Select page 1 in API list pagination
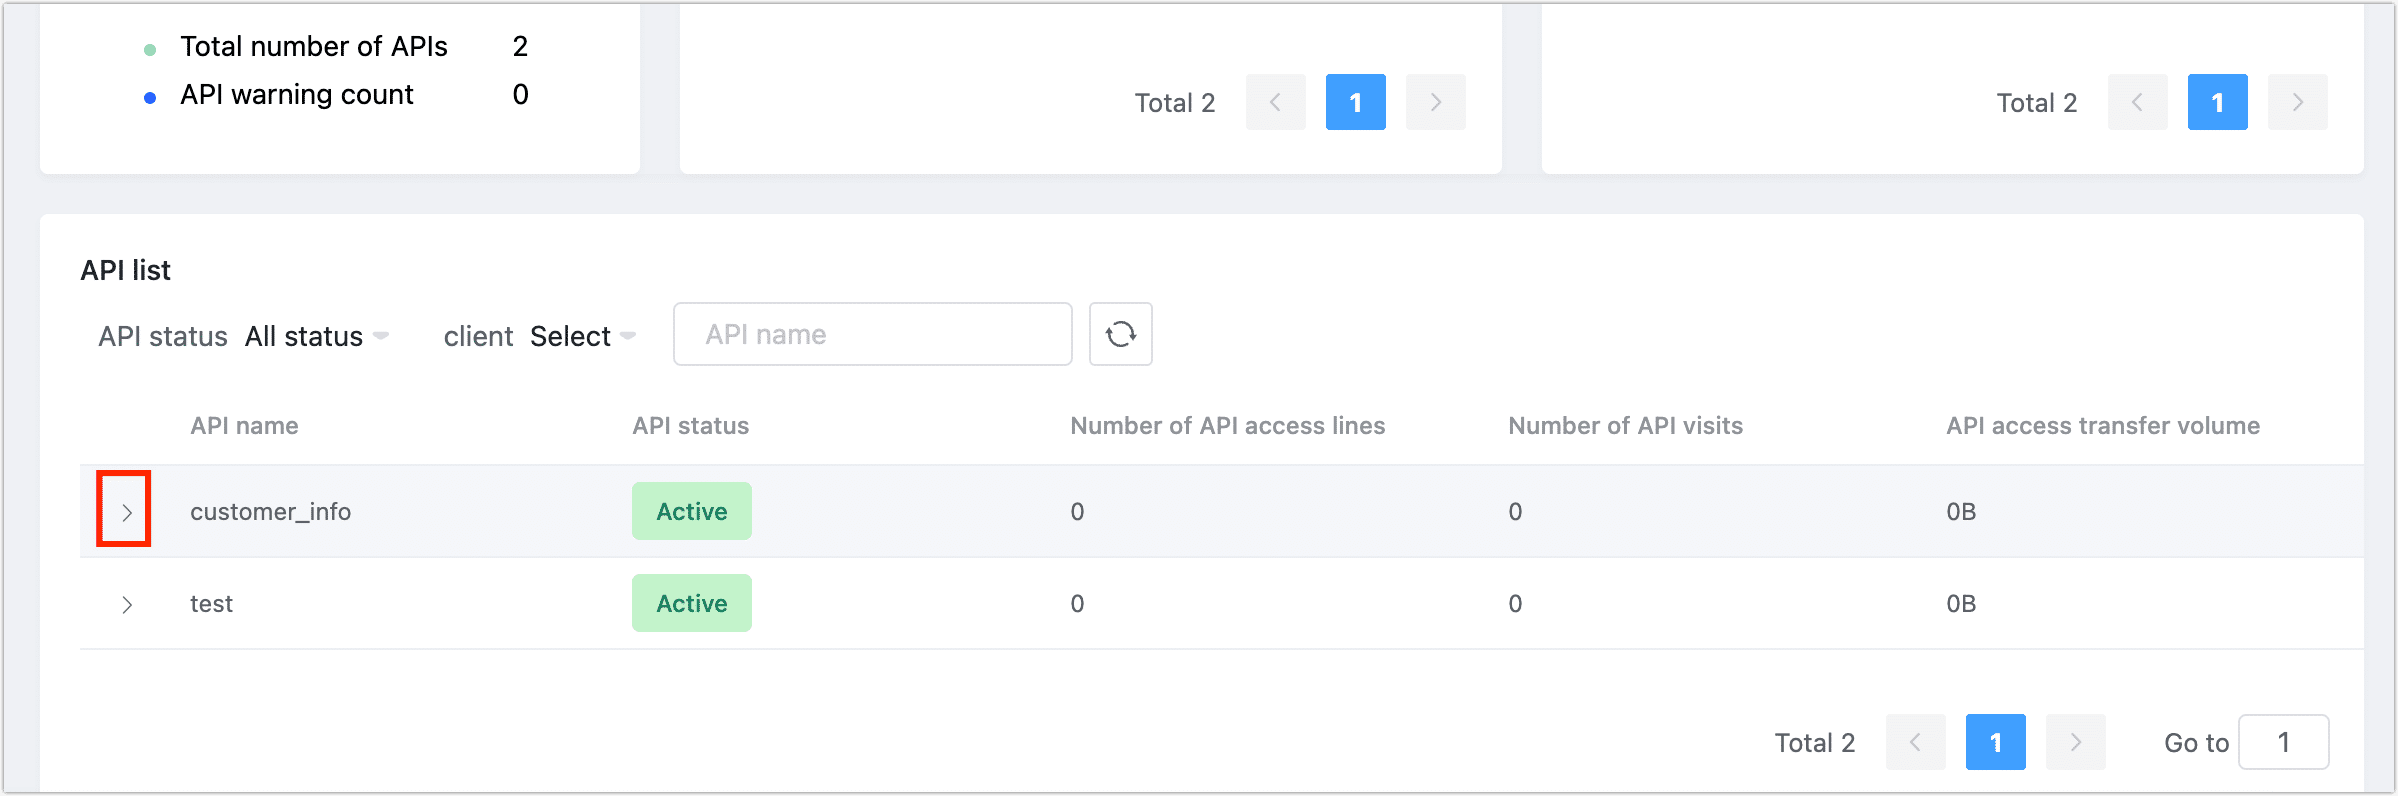2398x796 pixels. (1995, 742)
